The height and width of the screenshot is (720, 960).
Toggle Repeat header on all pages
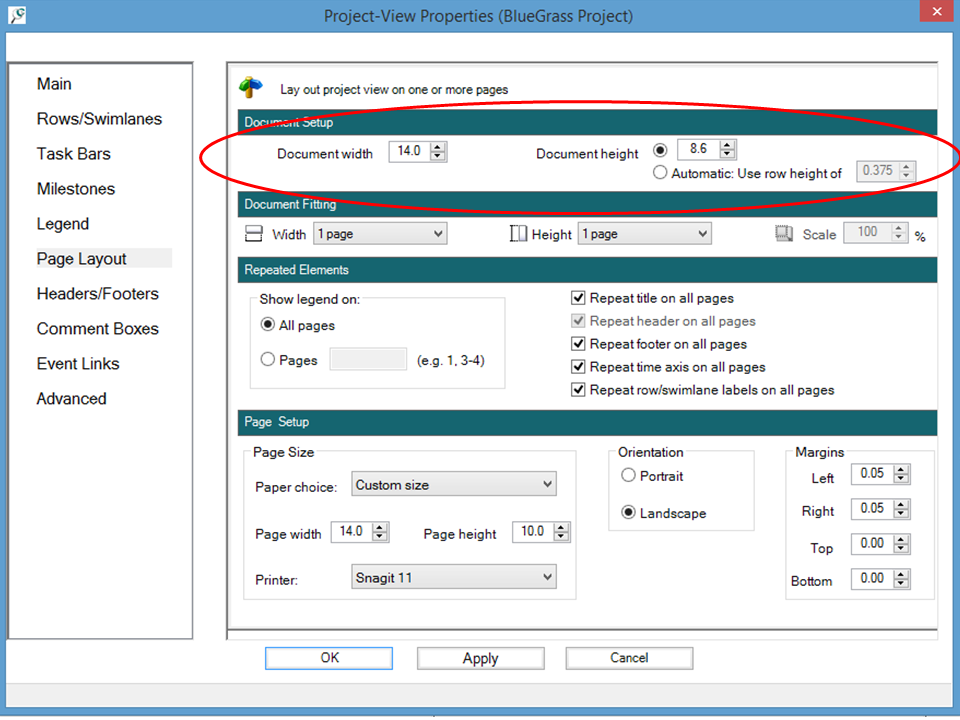(x=578, y=321)
